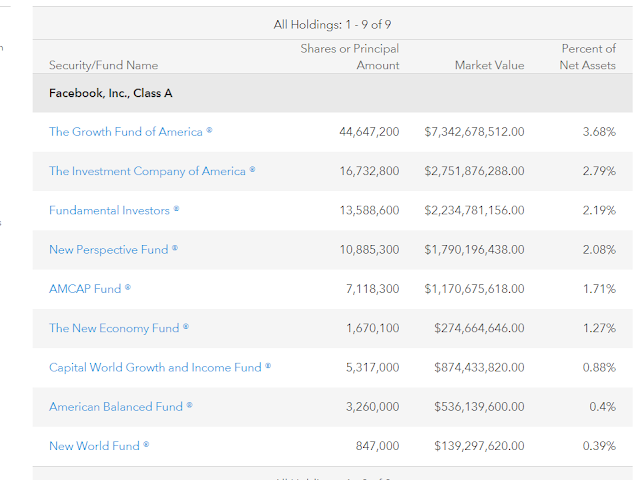Image resolution: width=640 pixels, height=480 pixels.
Task: Open the New World Fund link
Action: 94,446
